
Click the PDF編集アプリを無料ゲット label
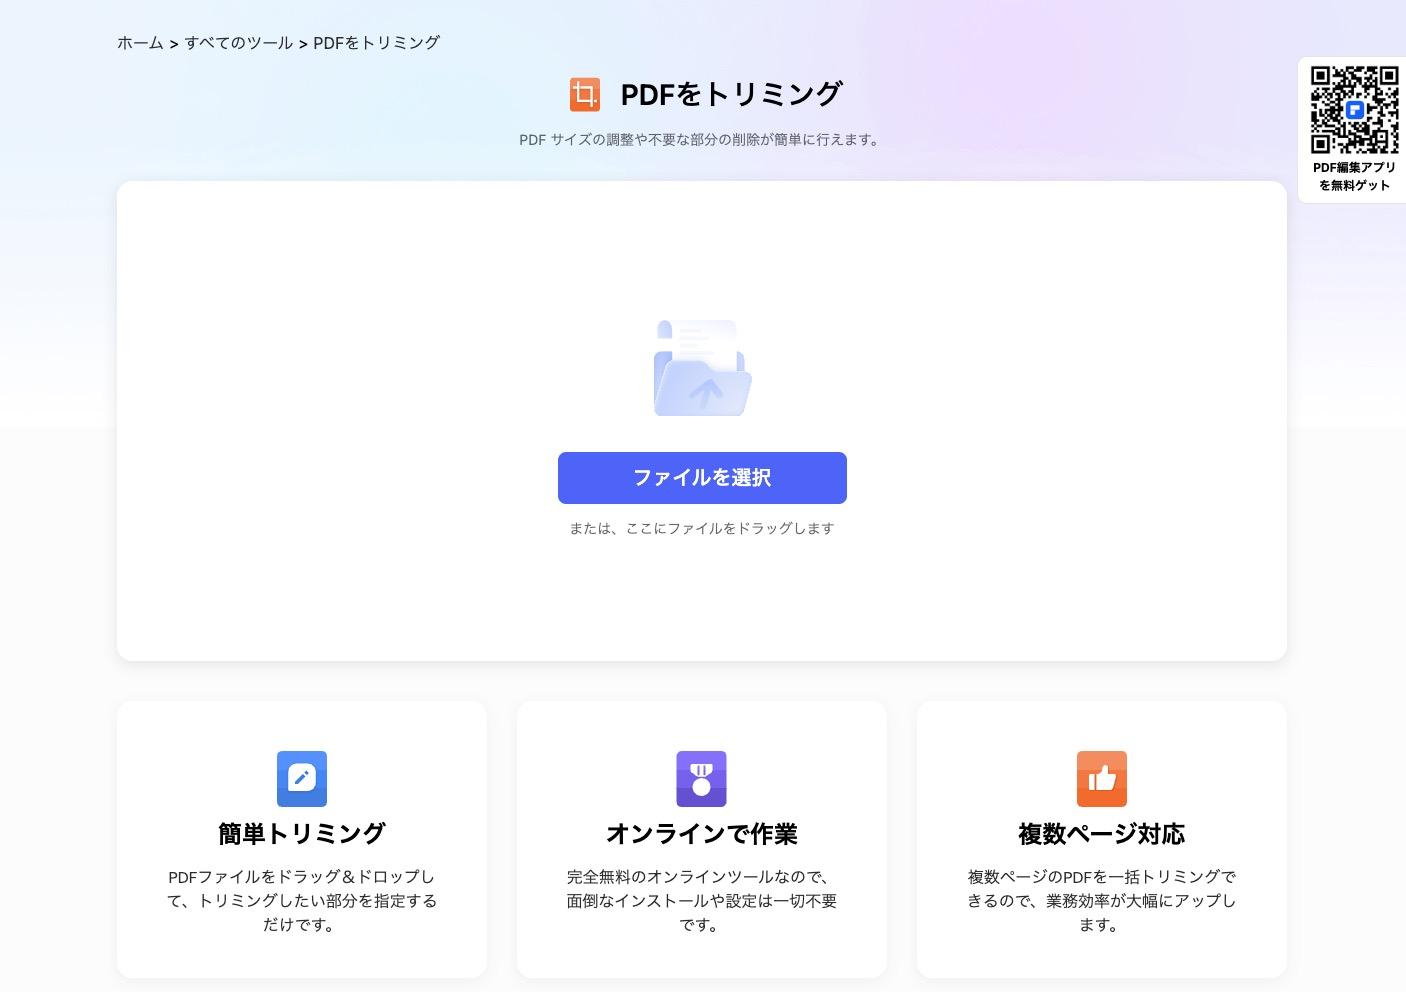pyautogui.click(x=1354, y=176)
